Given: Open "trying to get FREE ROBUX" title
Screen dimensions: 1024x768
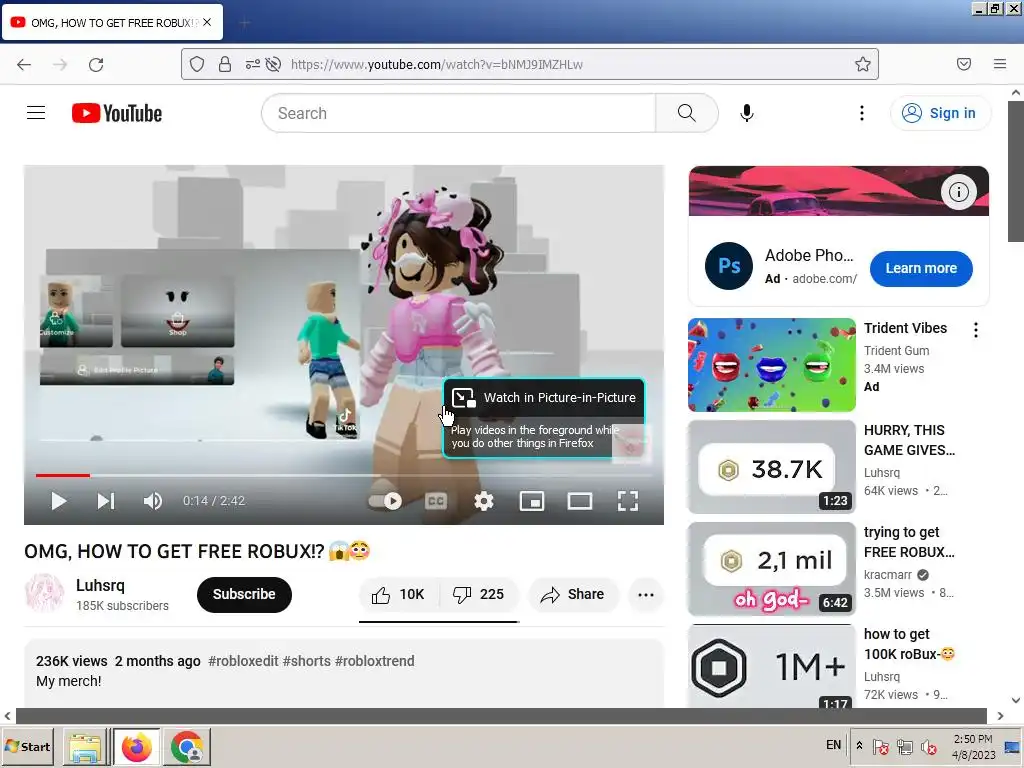Looking at the screenshot, I should [x=909, y=542].
